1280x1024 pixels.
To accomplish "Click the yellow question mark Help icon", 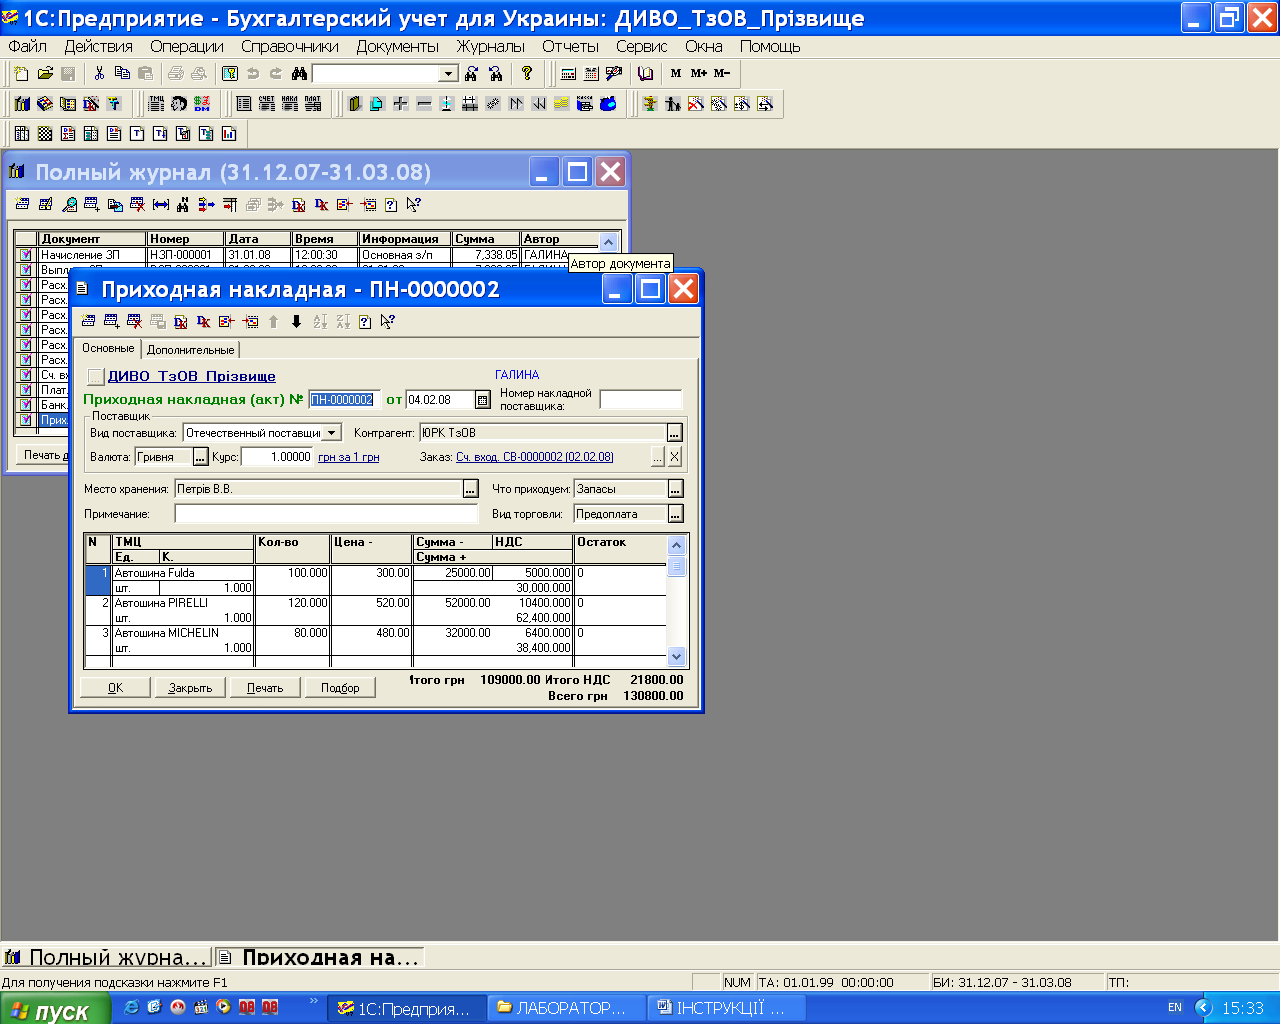I will [x=527, y=73].
